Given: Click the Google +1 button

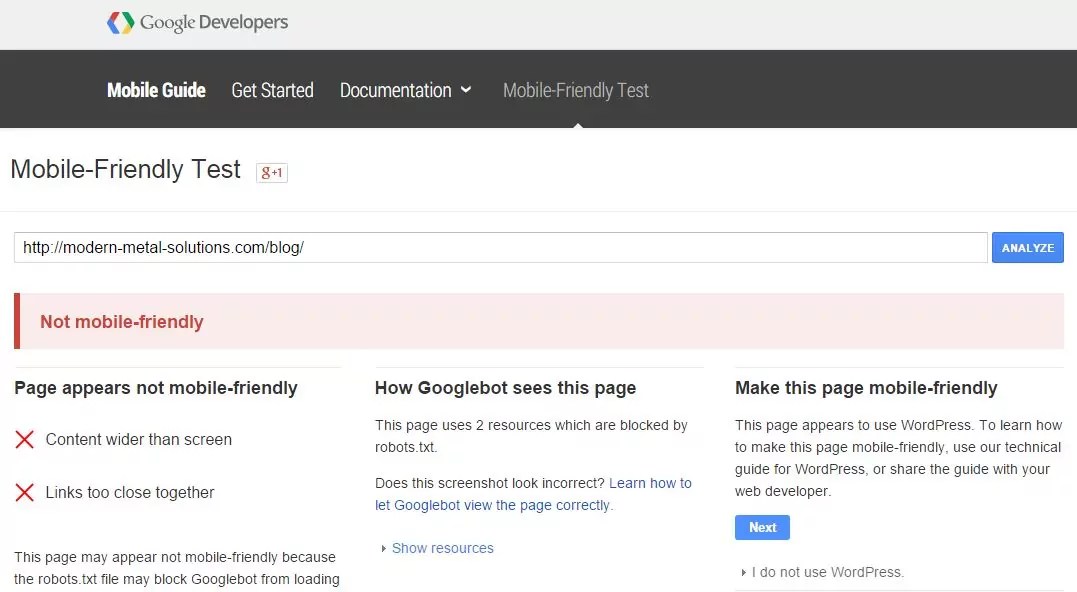Looking at the screenshot, I should (x=272, y=172).
